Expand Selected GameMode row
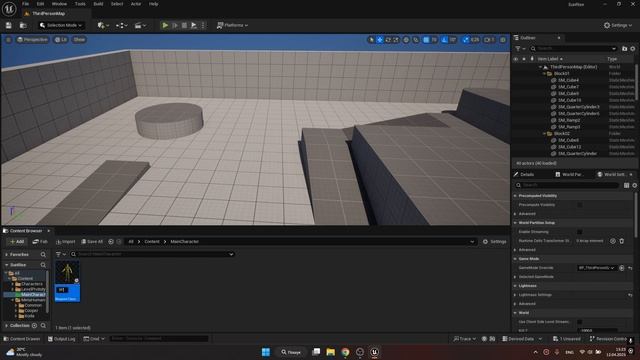 (x=516, y=277)
